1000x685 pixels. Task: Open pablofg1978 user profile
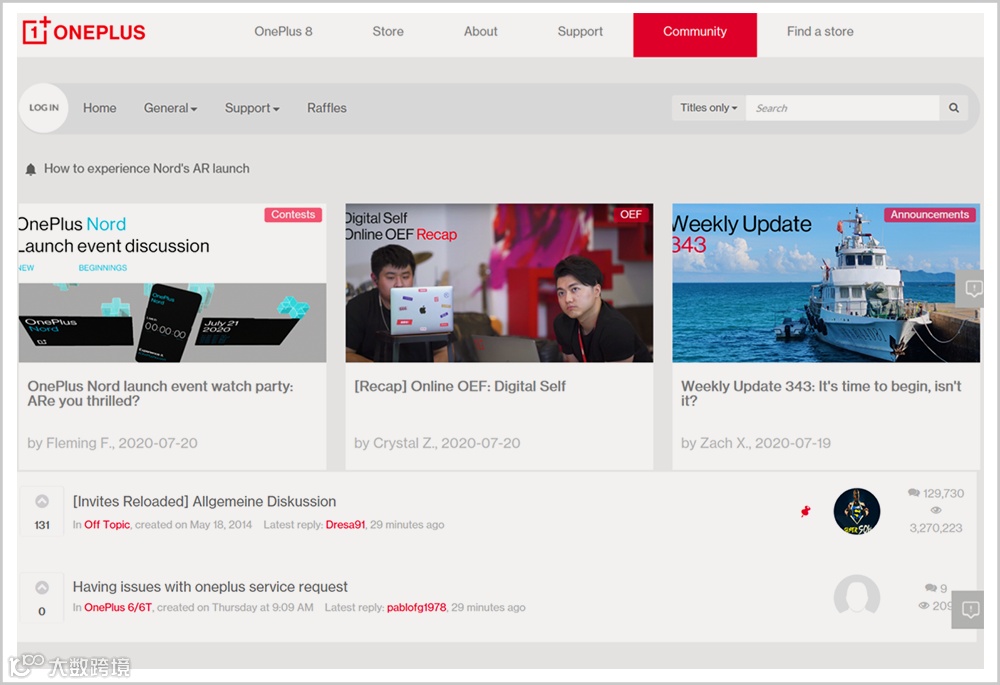416,607
